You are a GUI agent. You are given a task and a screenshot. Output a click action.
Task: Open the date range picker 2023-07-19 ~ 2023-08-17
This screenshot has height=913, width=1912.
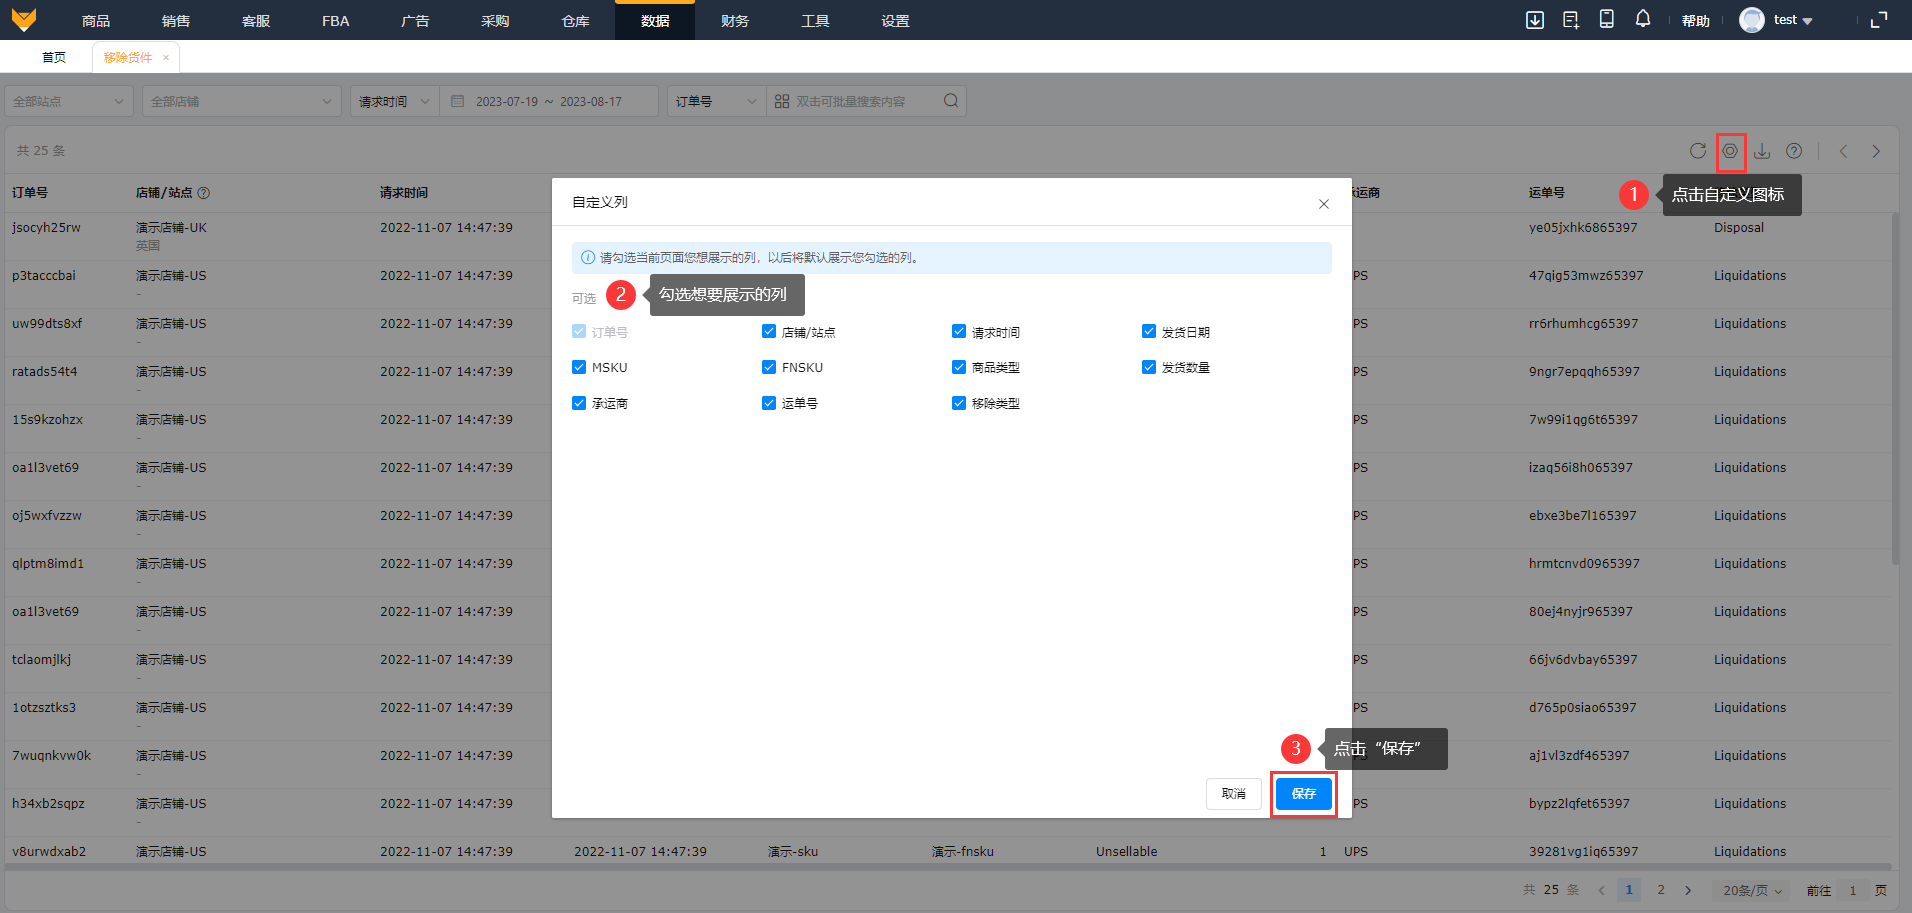(549, 101)
